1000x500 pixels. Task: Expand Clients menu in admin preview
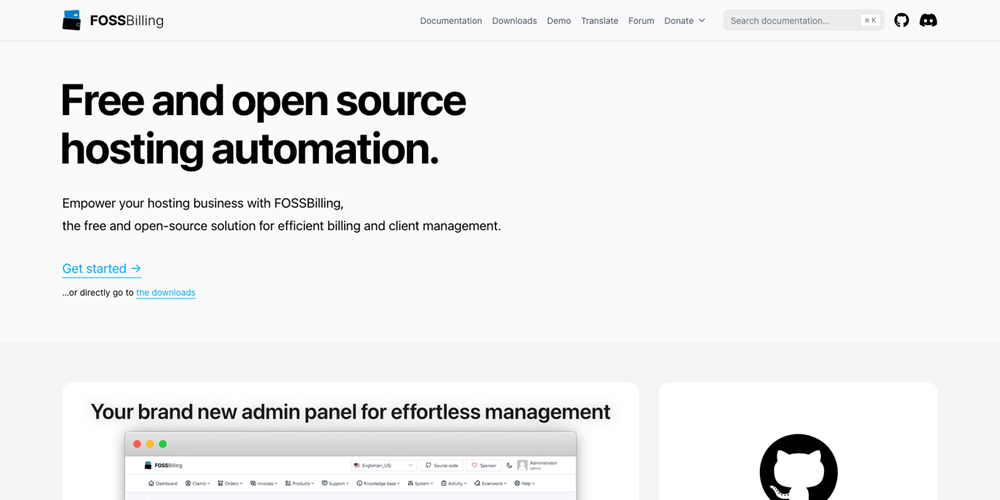pos(197,483)
